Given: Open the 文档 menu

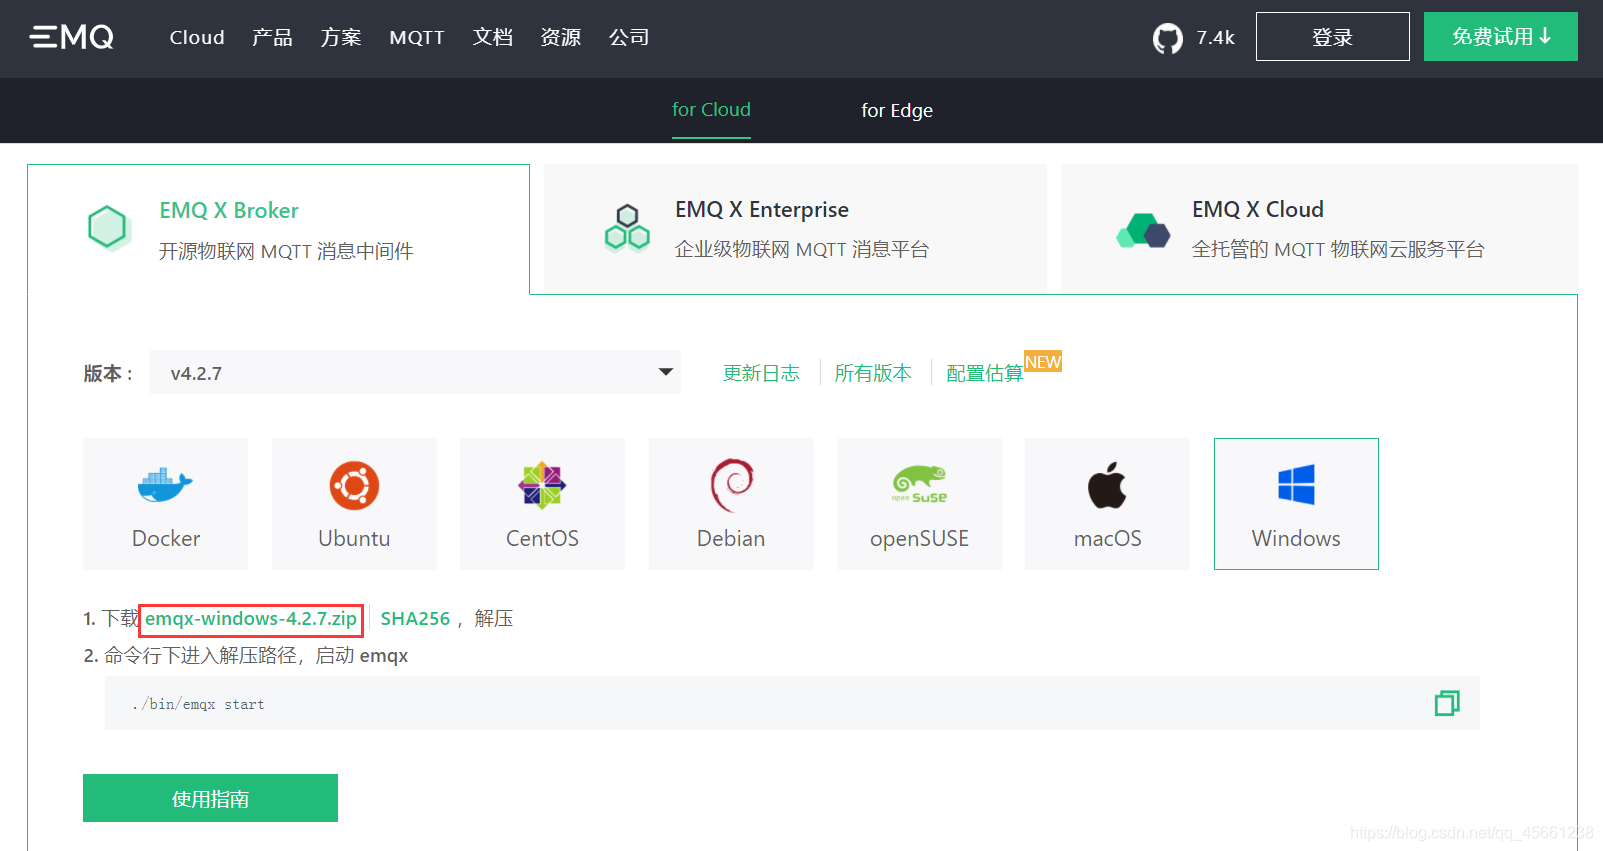Looking at the screenshot, I should click(x=493, y=37).
